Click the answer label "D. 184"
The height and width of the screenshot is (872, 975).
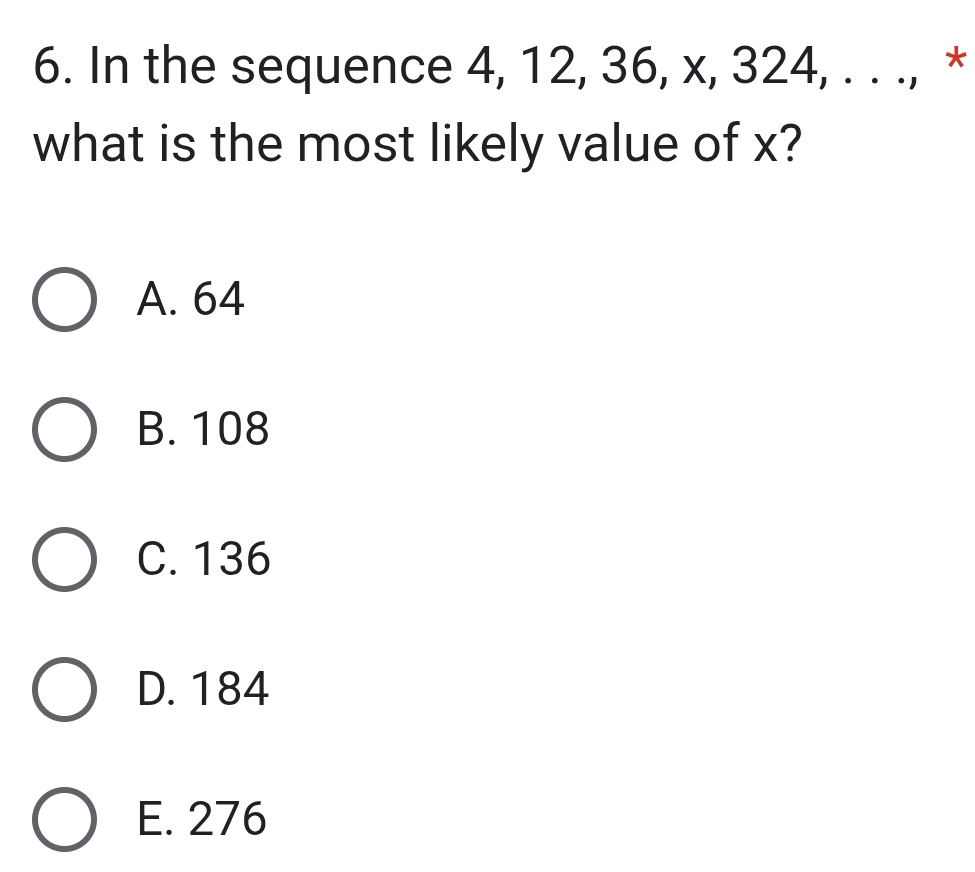click(204, 689)
